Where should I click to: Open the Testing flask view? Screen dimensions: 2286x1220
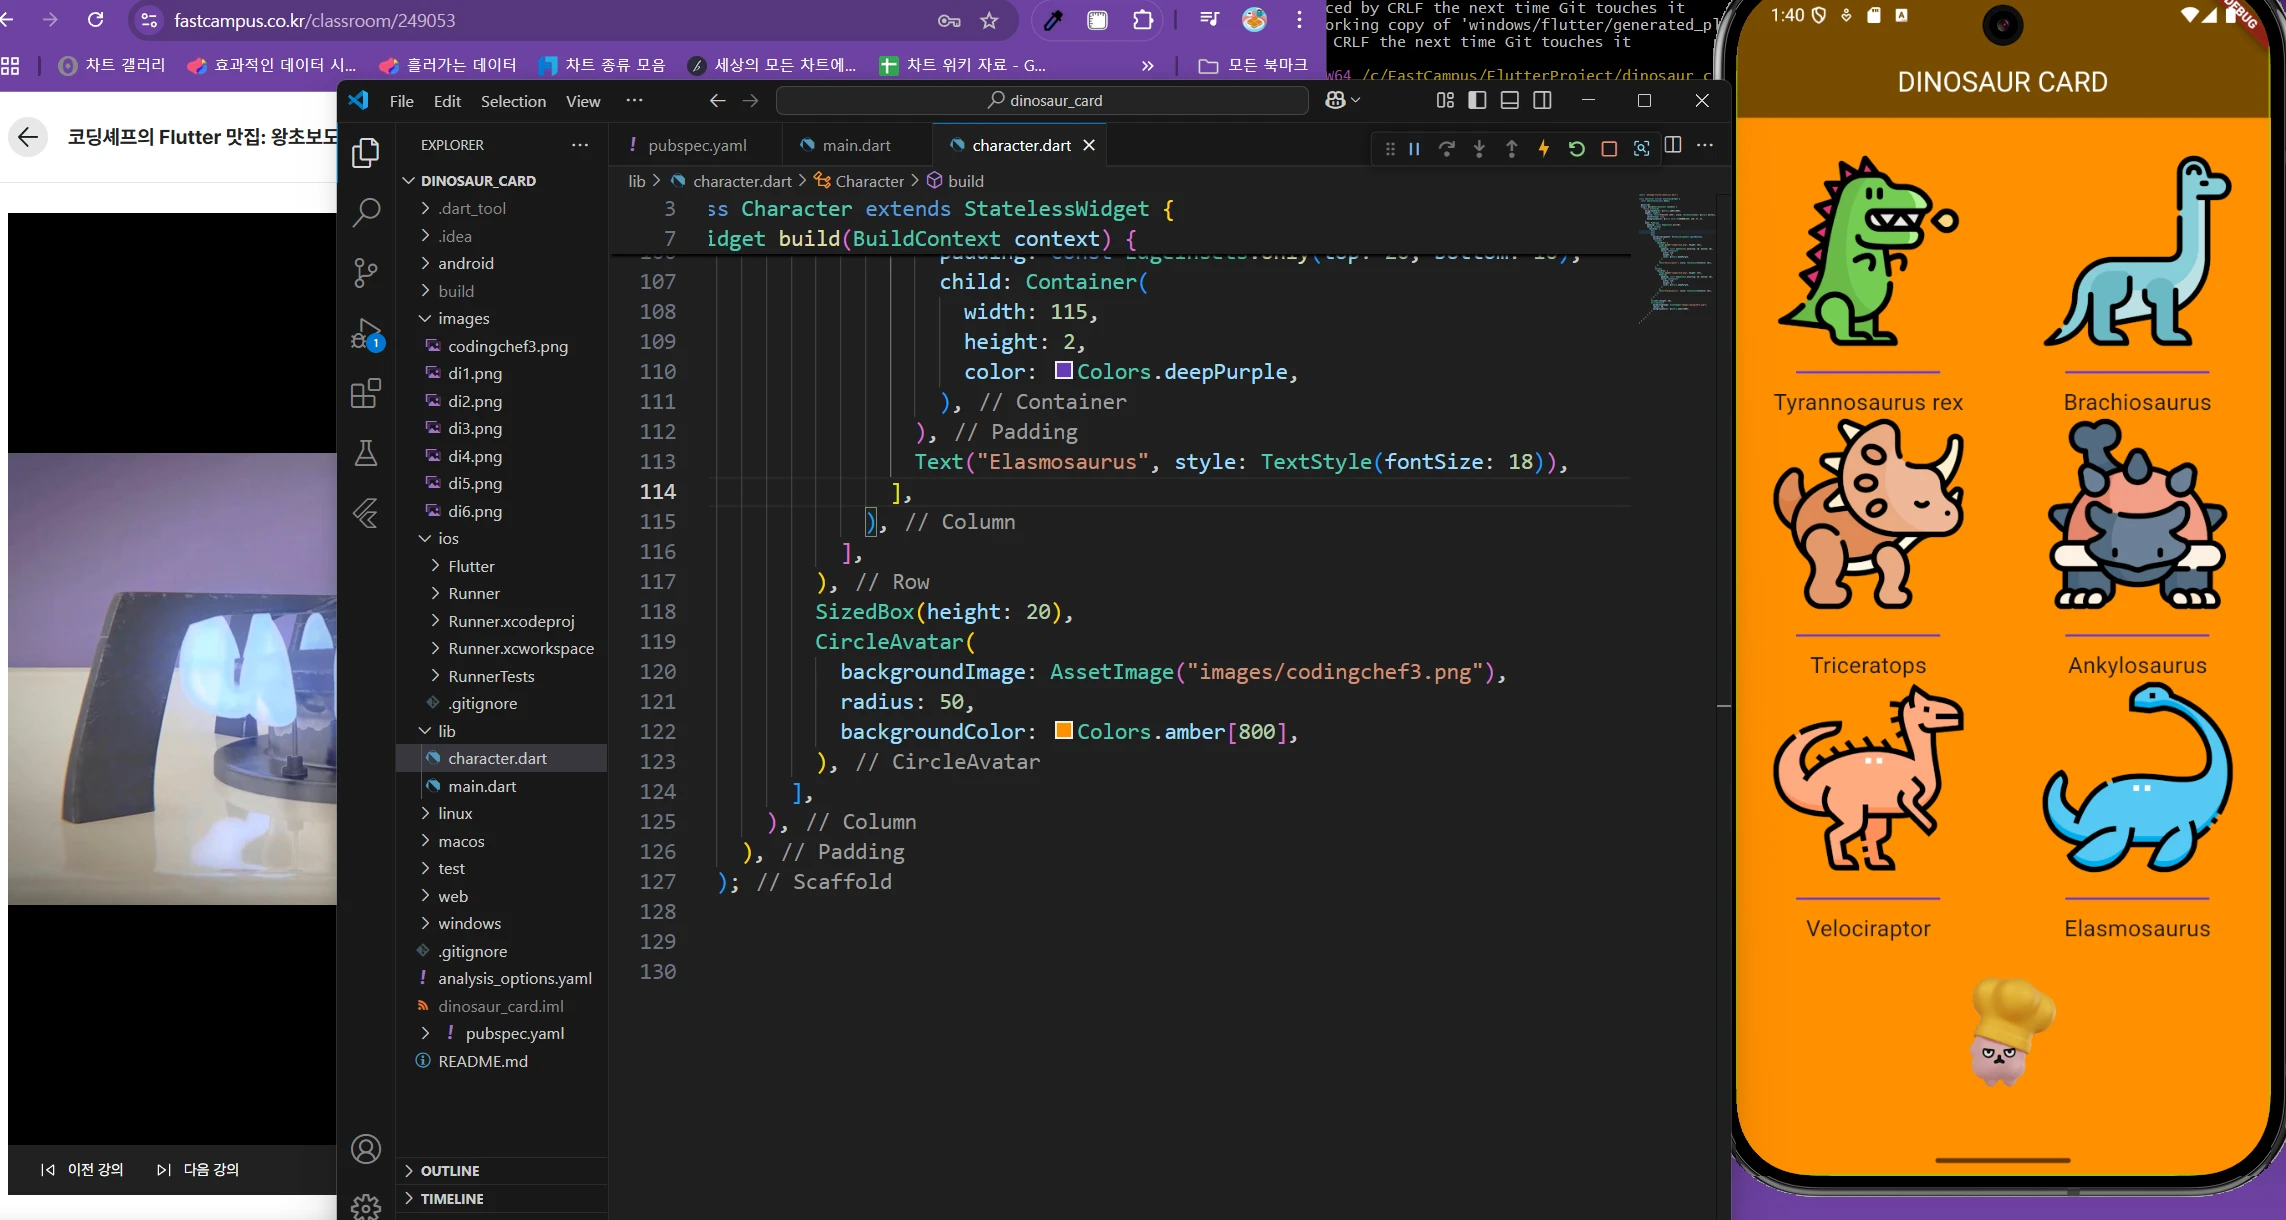[x=366, y=453]
